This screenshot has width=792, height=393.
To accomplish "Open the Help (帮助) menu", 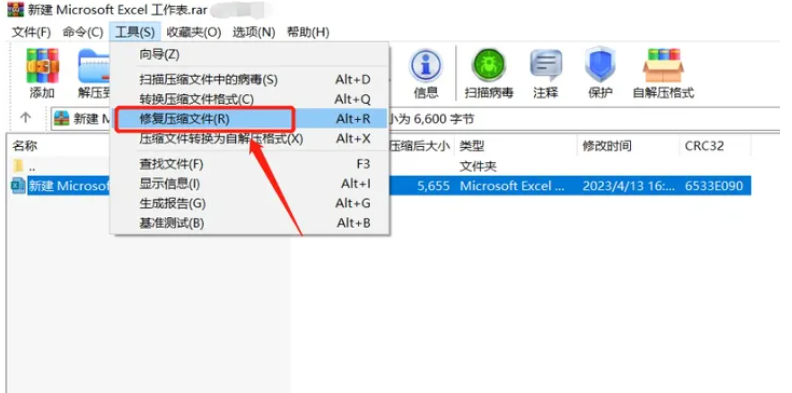I will (308, 32).
